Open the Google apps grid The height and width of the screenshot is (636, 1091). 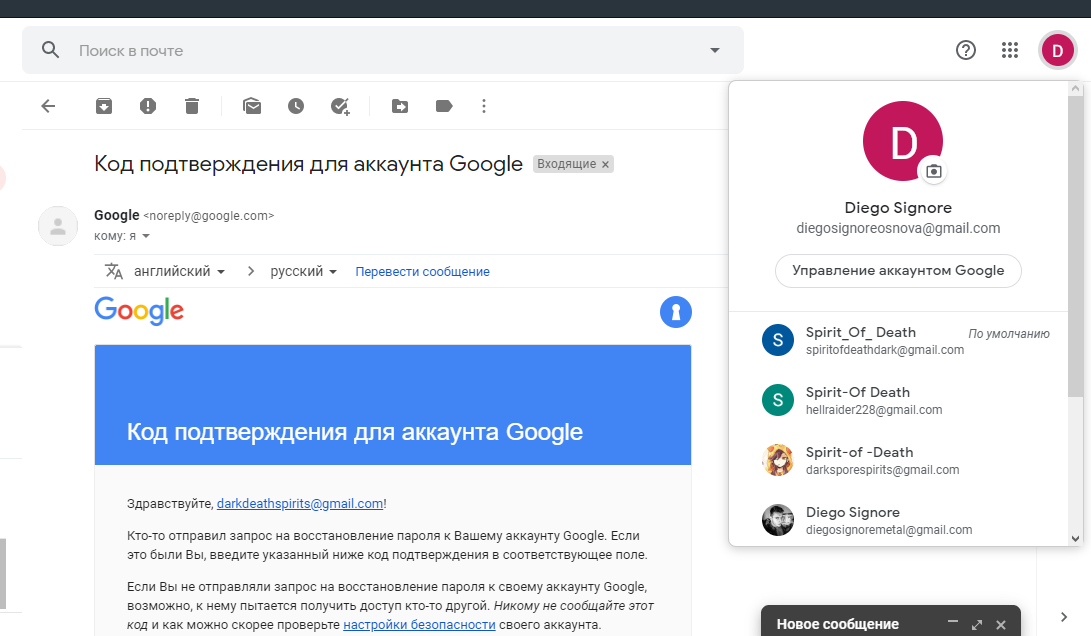[1010, 50]
